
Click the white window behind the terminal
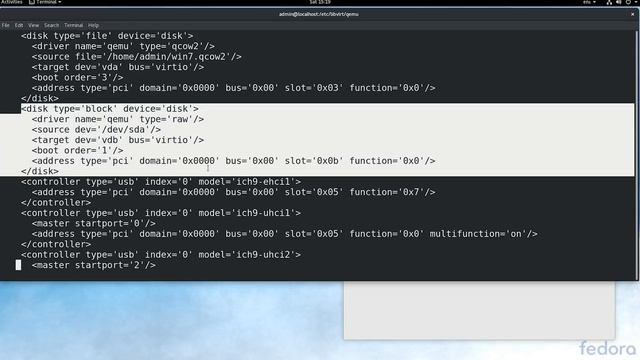479,310
